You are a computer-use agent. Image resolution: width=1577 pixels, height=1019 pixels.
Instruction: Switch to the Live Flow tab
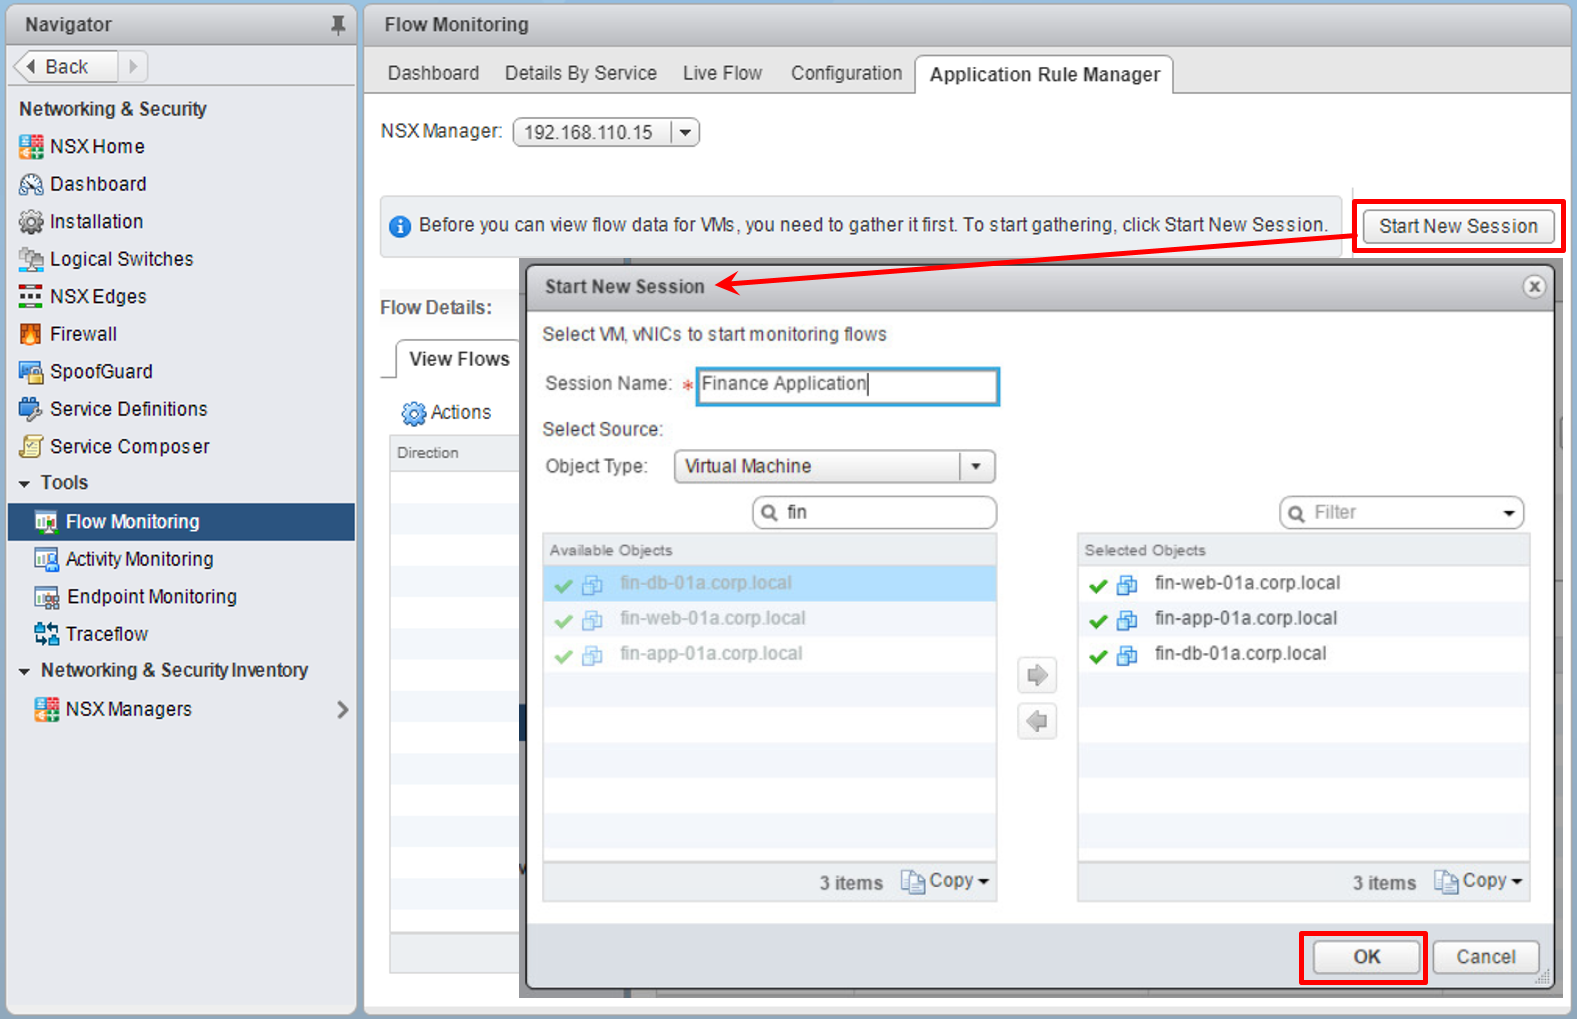[x=722, y=73]
